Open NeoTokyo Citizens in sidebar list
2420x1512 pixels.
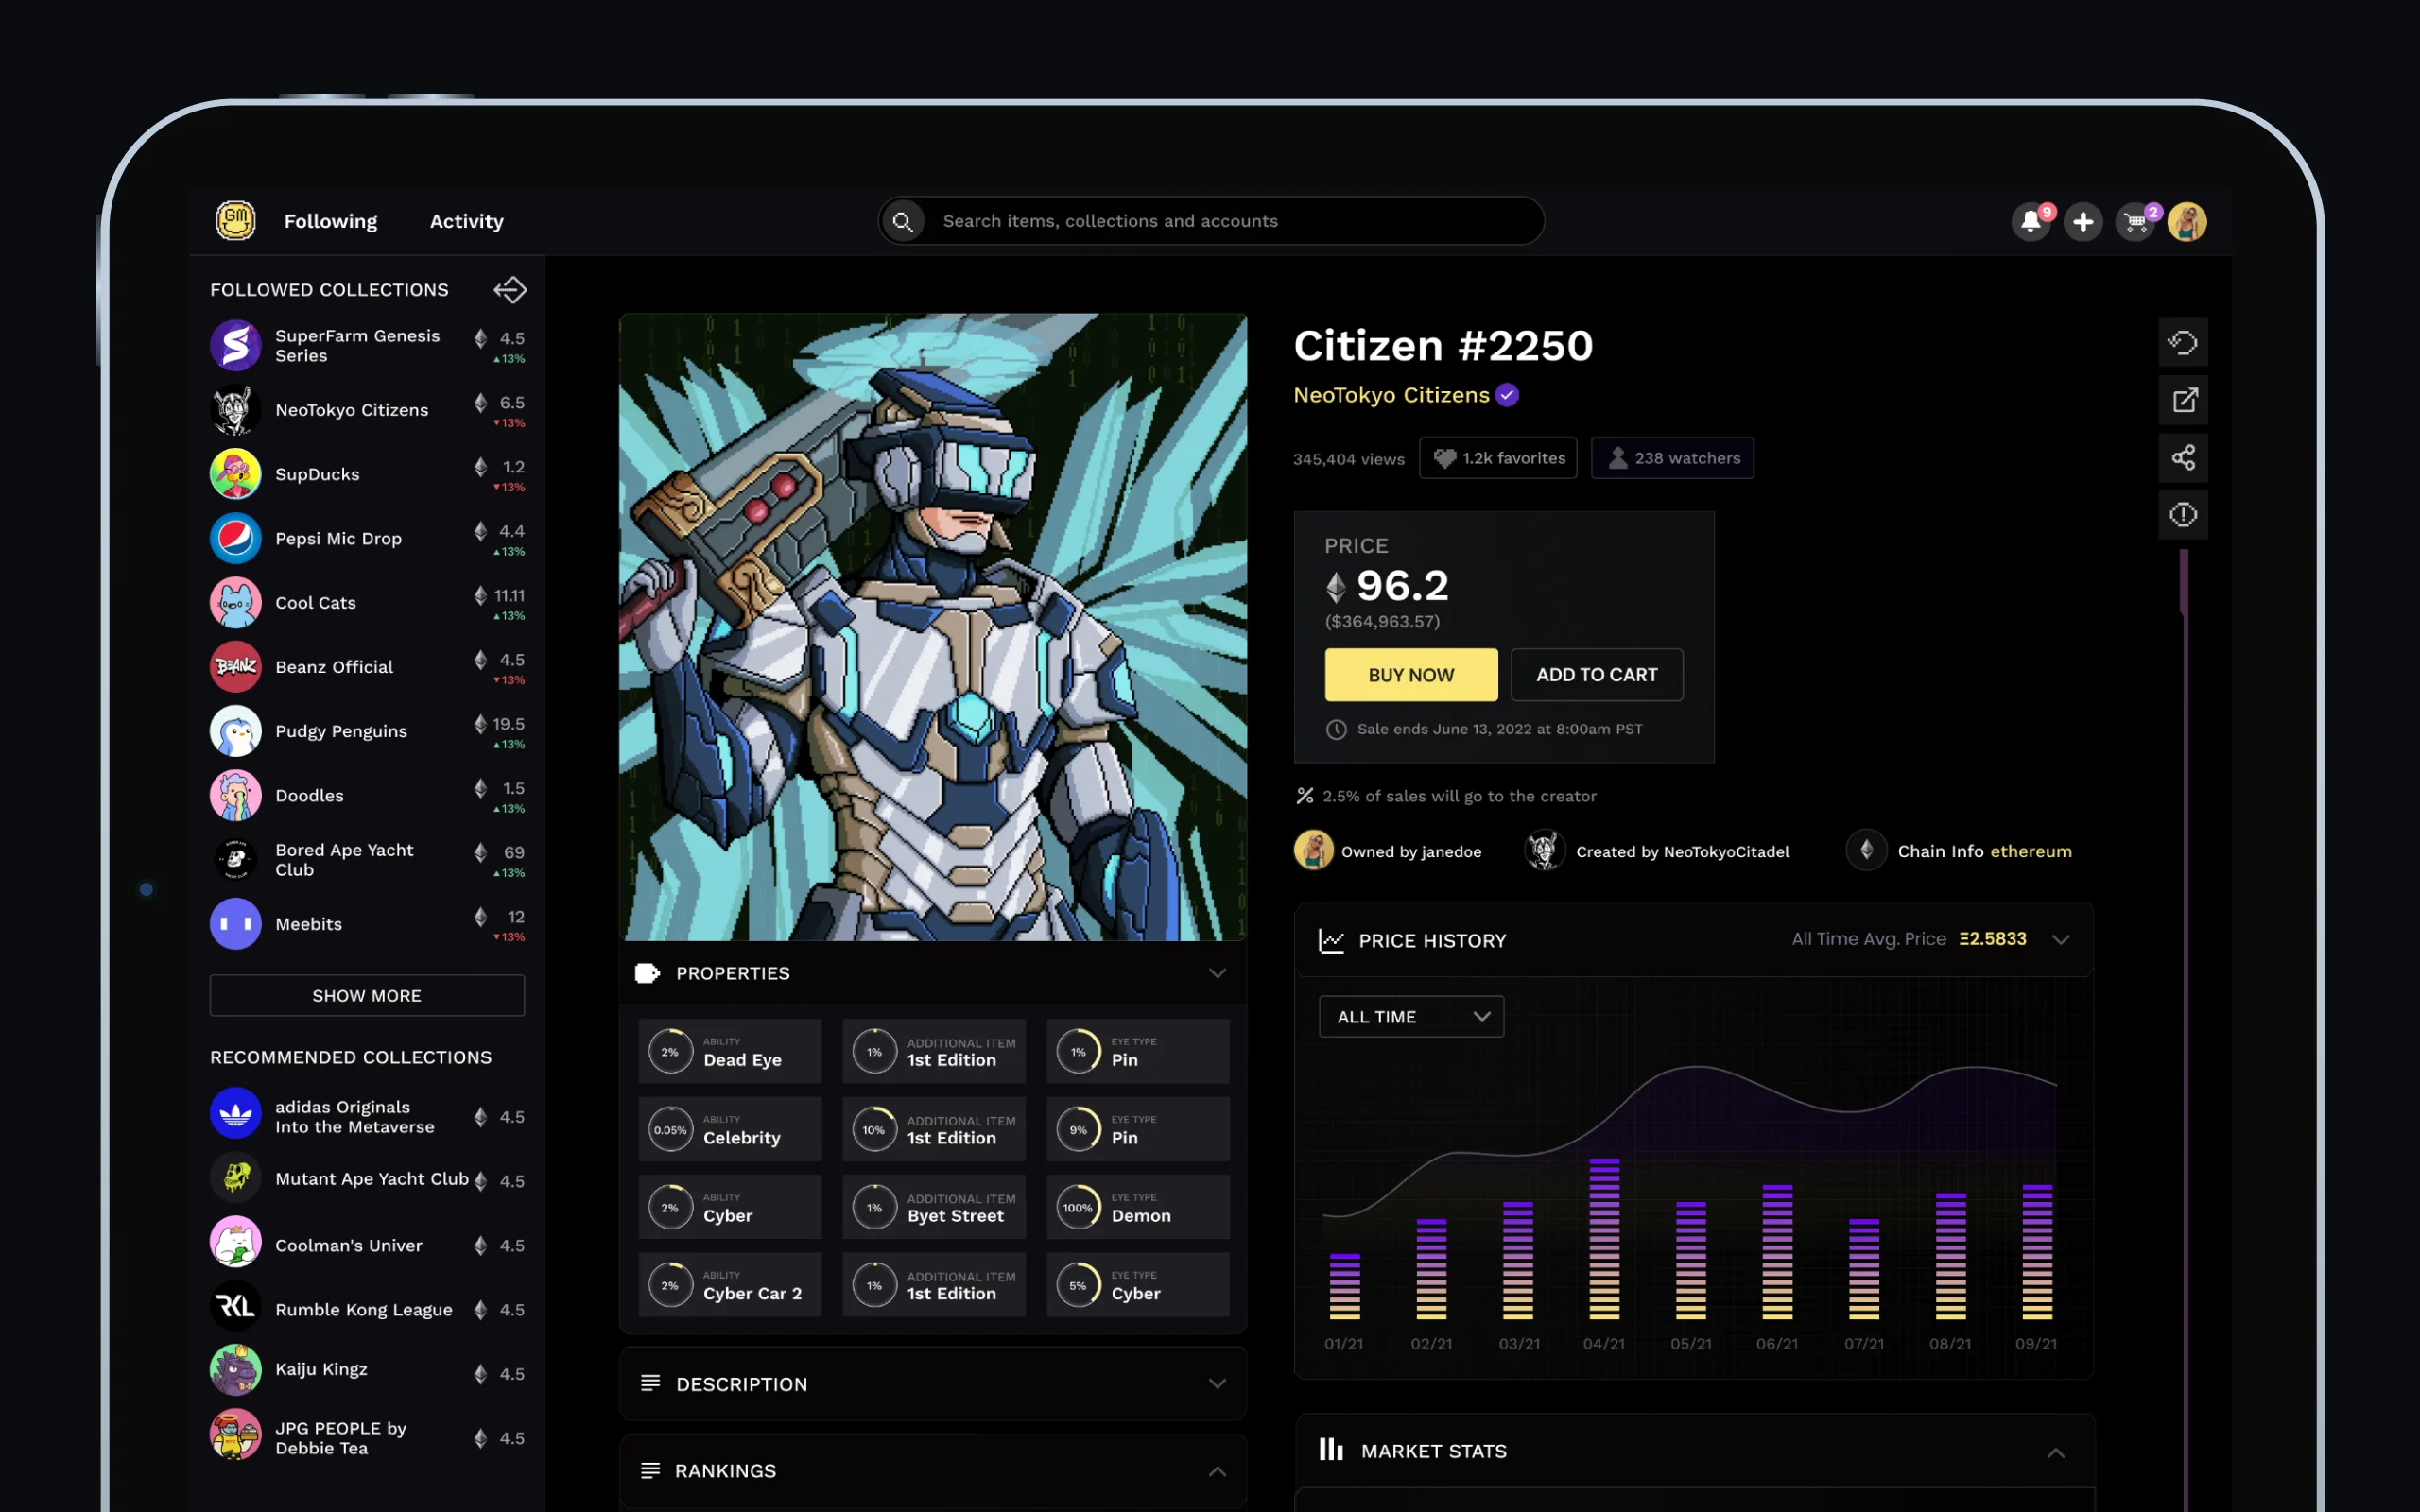click(x=367, y=410)
